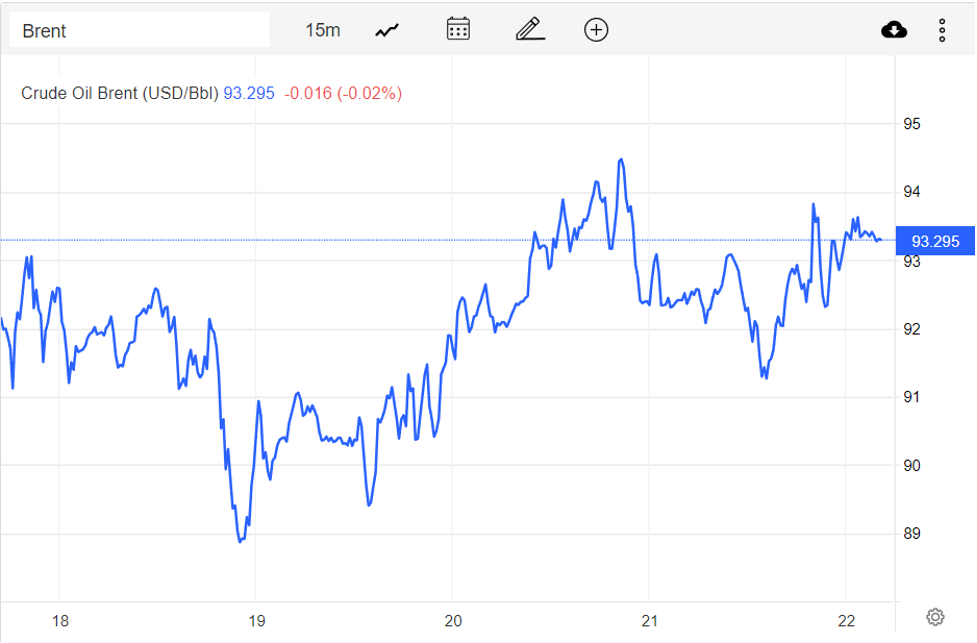Open chart settings gear icon
This screenshot has width=977, height=643.
[935, 616]
